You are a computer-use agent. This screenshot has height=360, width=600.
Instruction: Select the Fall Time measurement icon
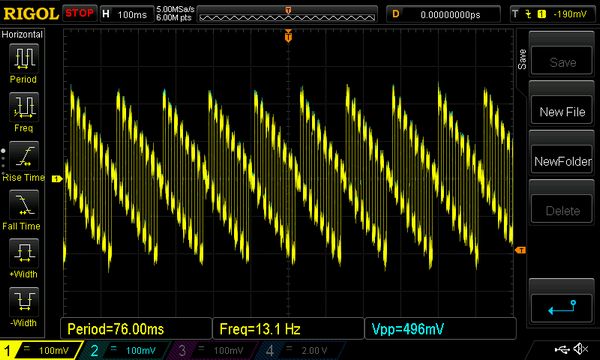[x=24, y=205]
